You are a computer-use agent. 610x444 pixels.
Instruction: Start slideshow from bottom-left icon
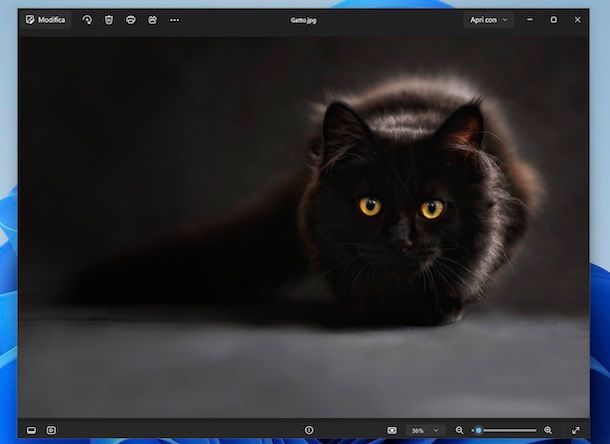coord(51,430)
